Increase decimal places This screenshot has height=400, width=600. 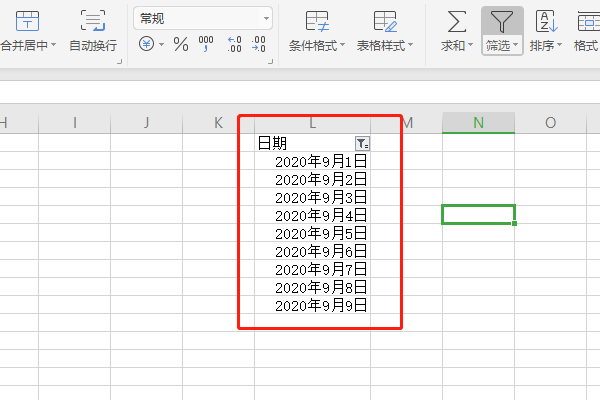click(x=234, y=44)
